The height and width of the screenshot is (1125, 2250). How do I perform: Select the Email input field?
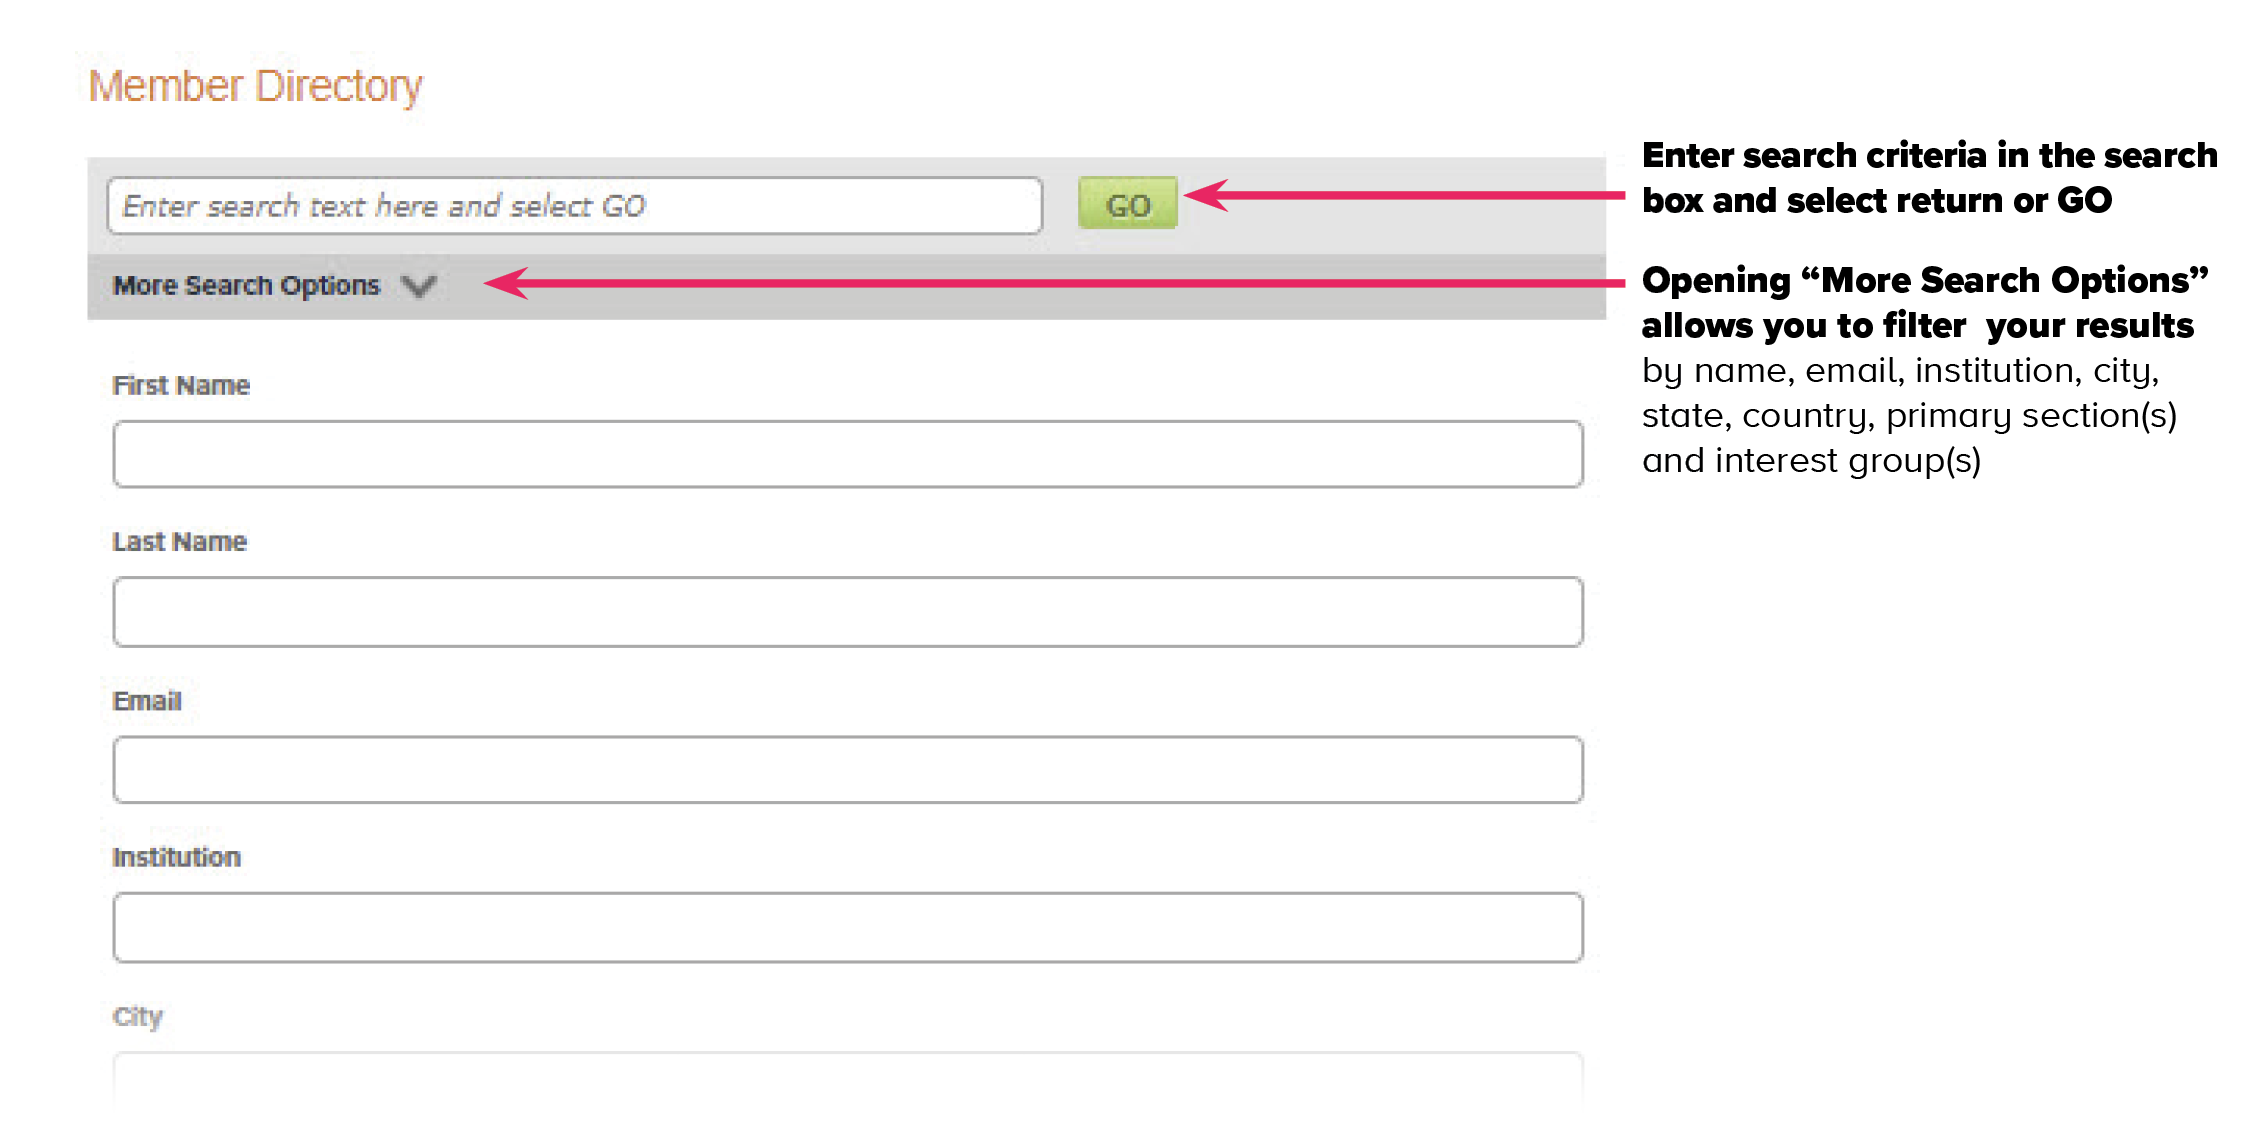point(847,769)
